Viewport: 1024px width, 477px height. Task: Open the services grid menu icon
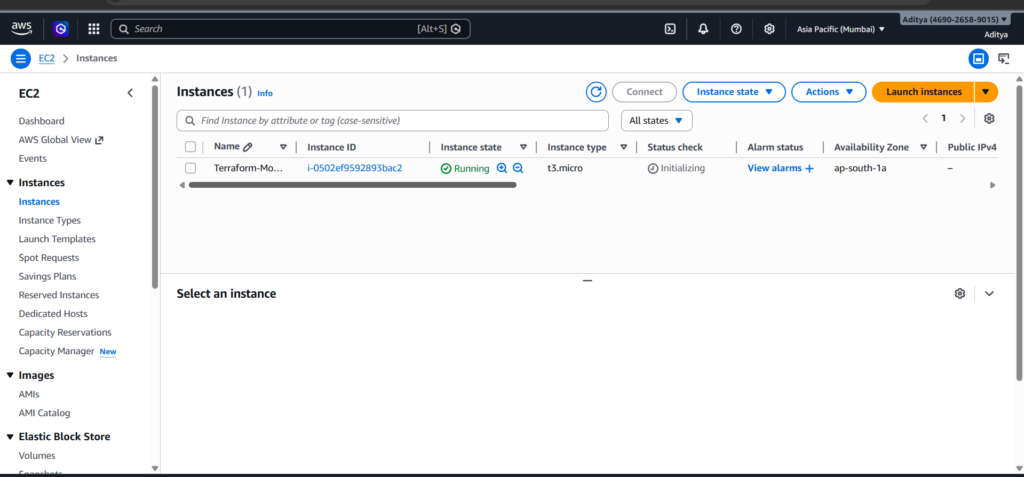point(94,29)
